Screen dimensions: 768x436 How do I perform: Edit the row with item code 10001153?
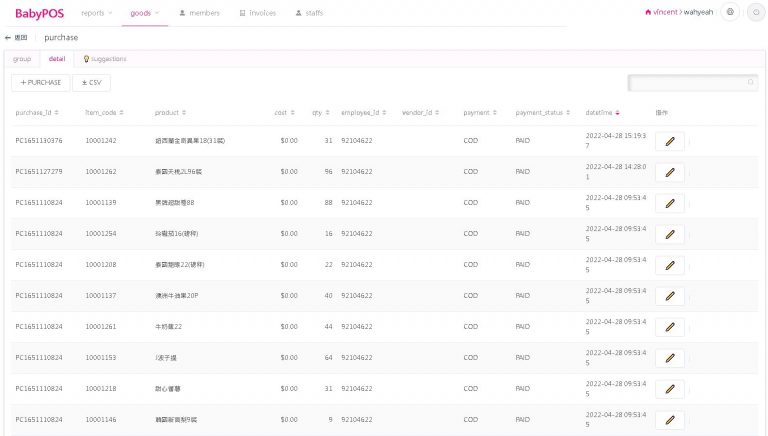point(669,357)
